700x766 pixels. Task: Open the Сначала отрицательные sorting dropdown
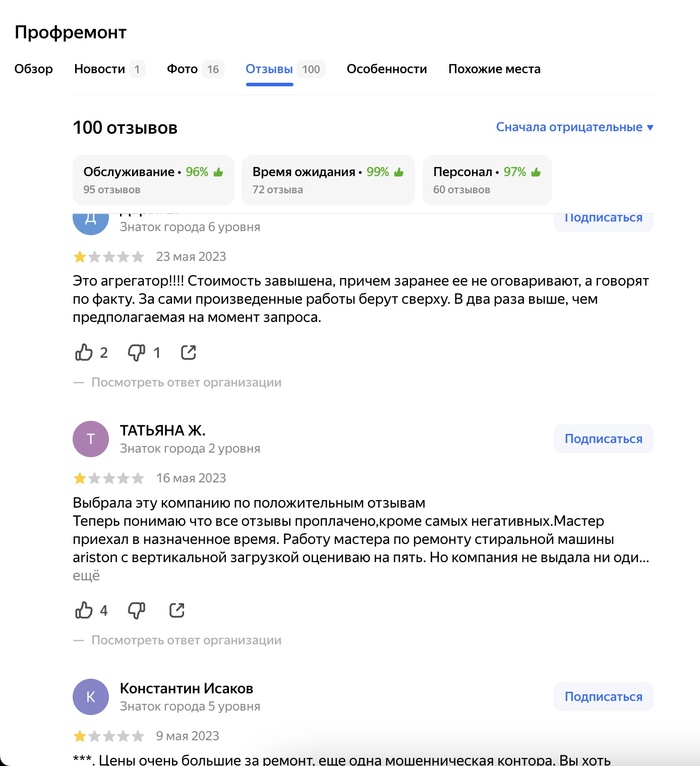[x=574, y=127]
